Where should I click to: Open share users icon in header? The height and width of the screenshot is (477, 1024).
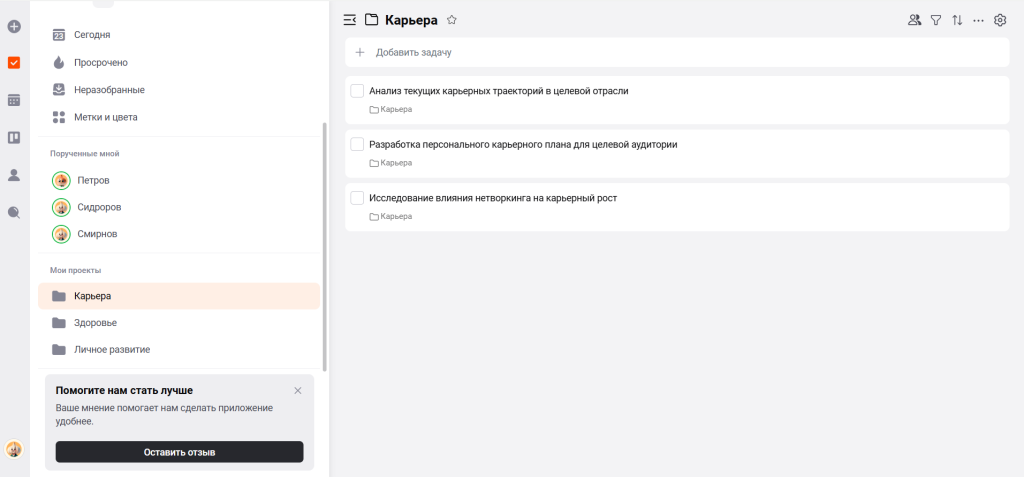(914, 20)
